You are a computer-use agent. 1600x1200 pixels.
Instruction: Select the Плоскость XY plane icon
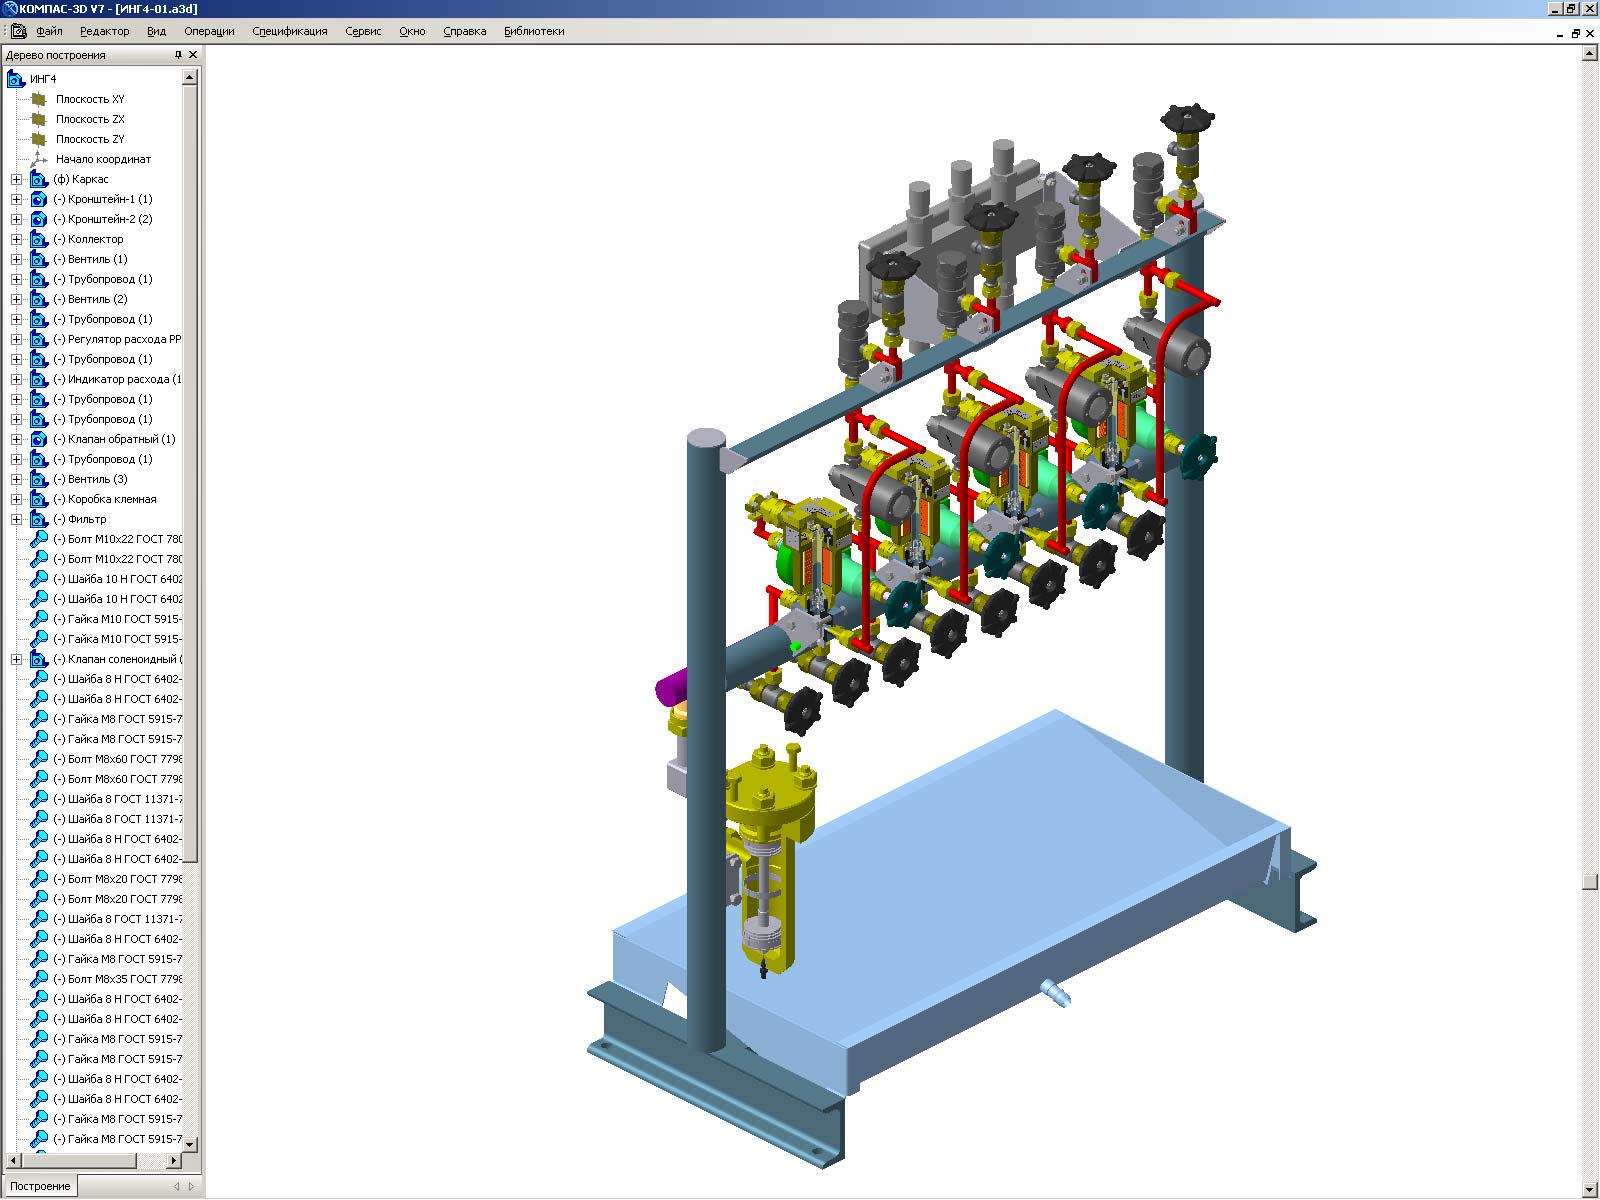click(x=39, y=99)
